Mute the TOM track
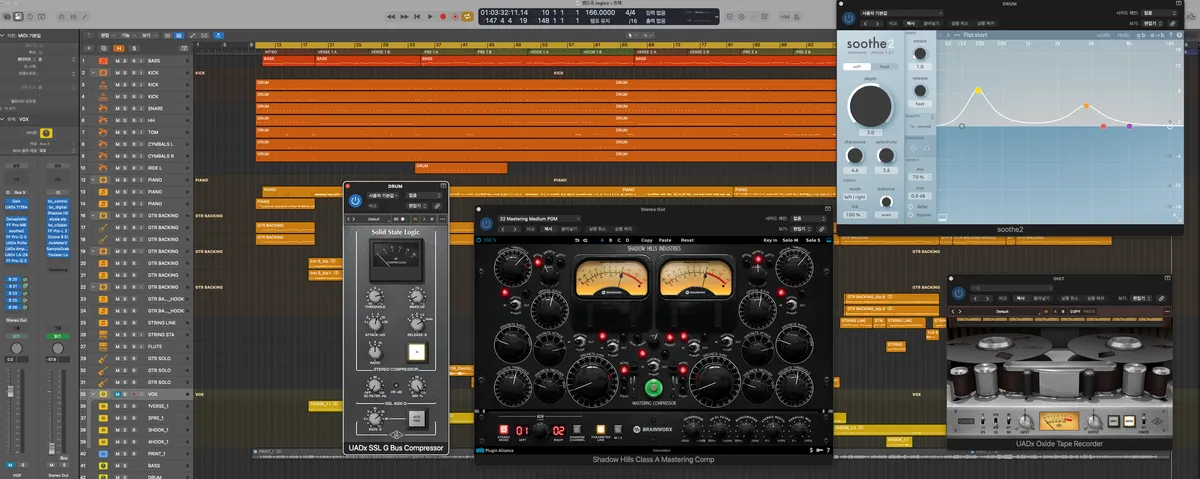This screenshot has height=479, width=1200. 117,132
